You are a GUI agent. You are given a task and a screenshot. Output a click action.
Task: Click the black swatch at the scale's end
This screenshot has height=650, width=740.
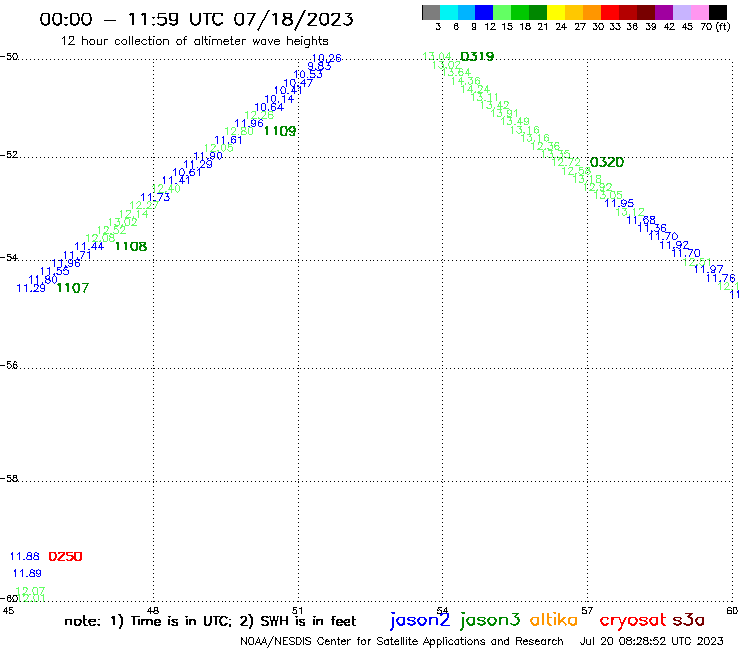click(717, 12)
